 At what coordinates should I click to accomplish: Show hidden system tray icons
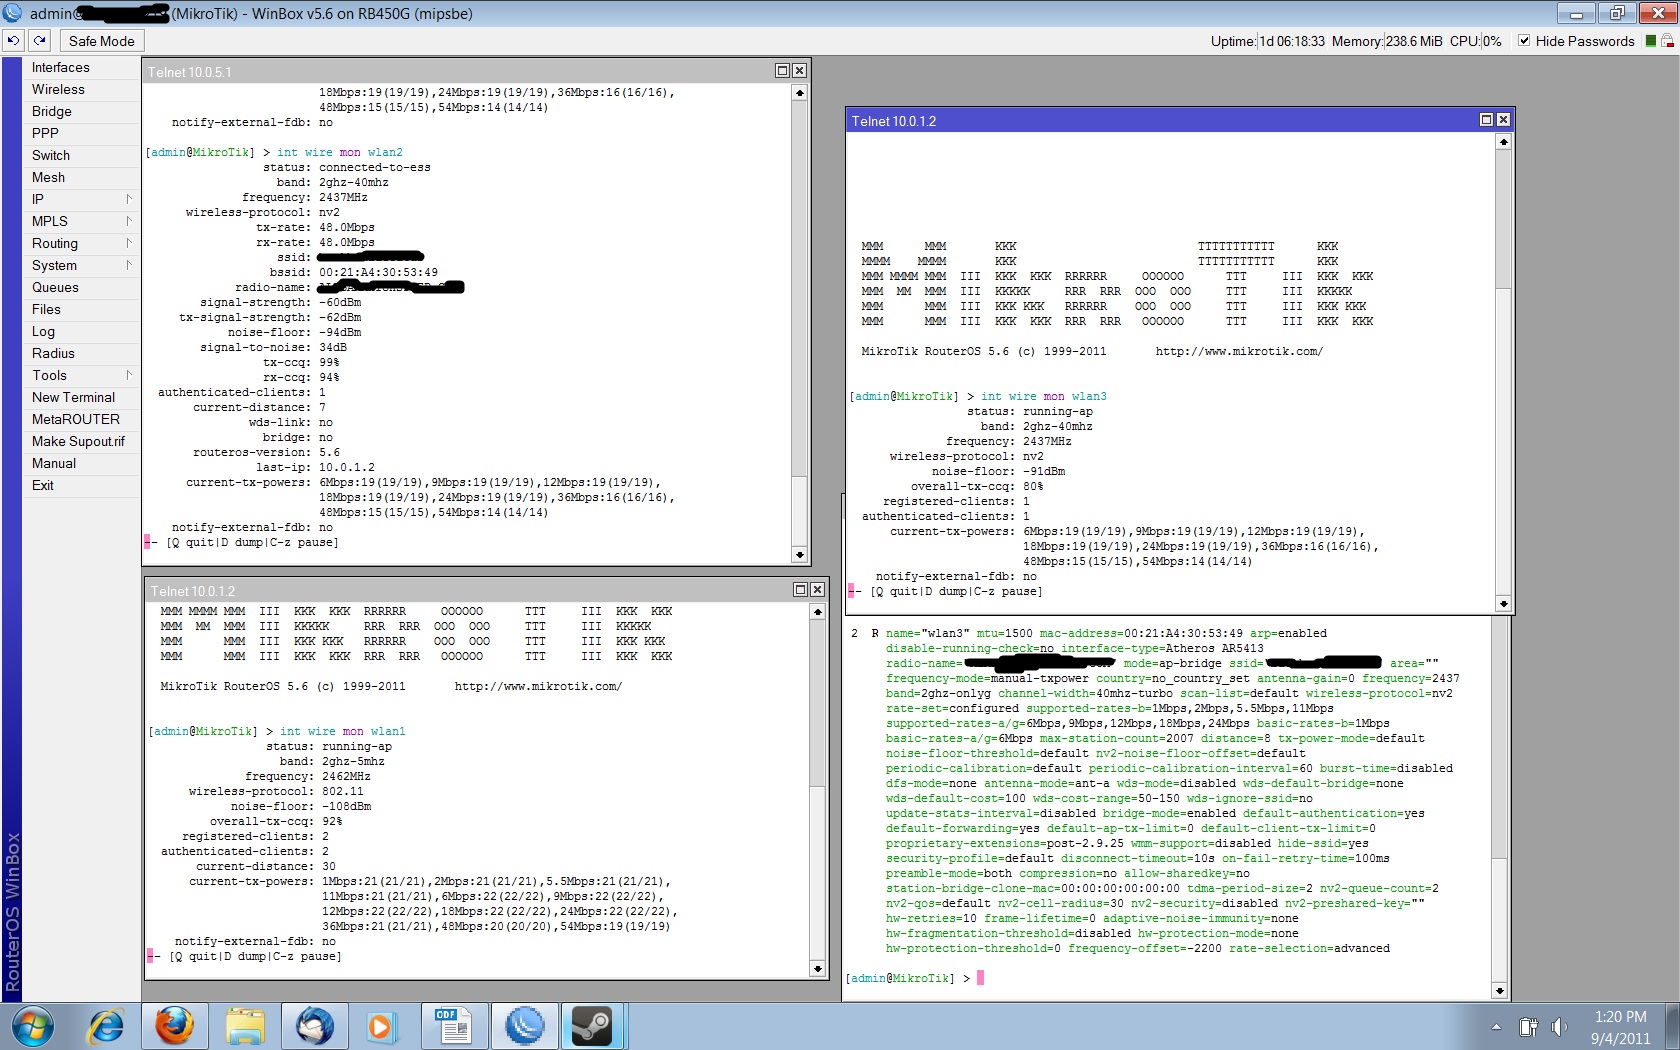(x=1496, y=1027)
